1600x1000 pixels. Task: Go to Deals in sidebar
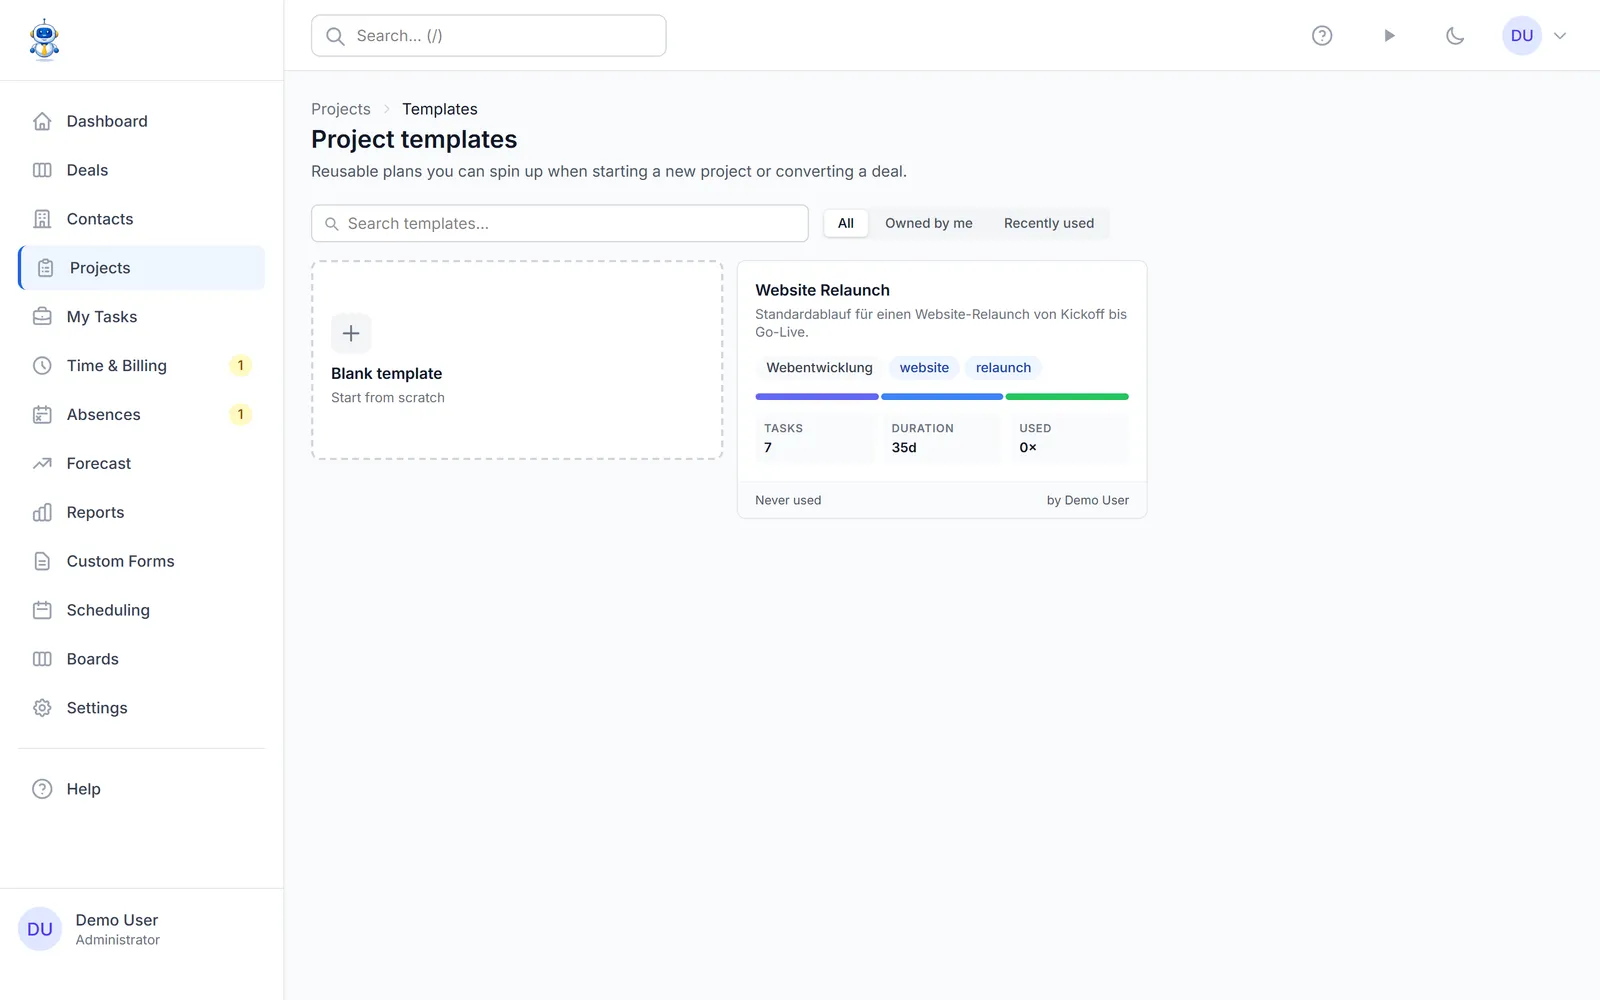click(x=142, y=170)
